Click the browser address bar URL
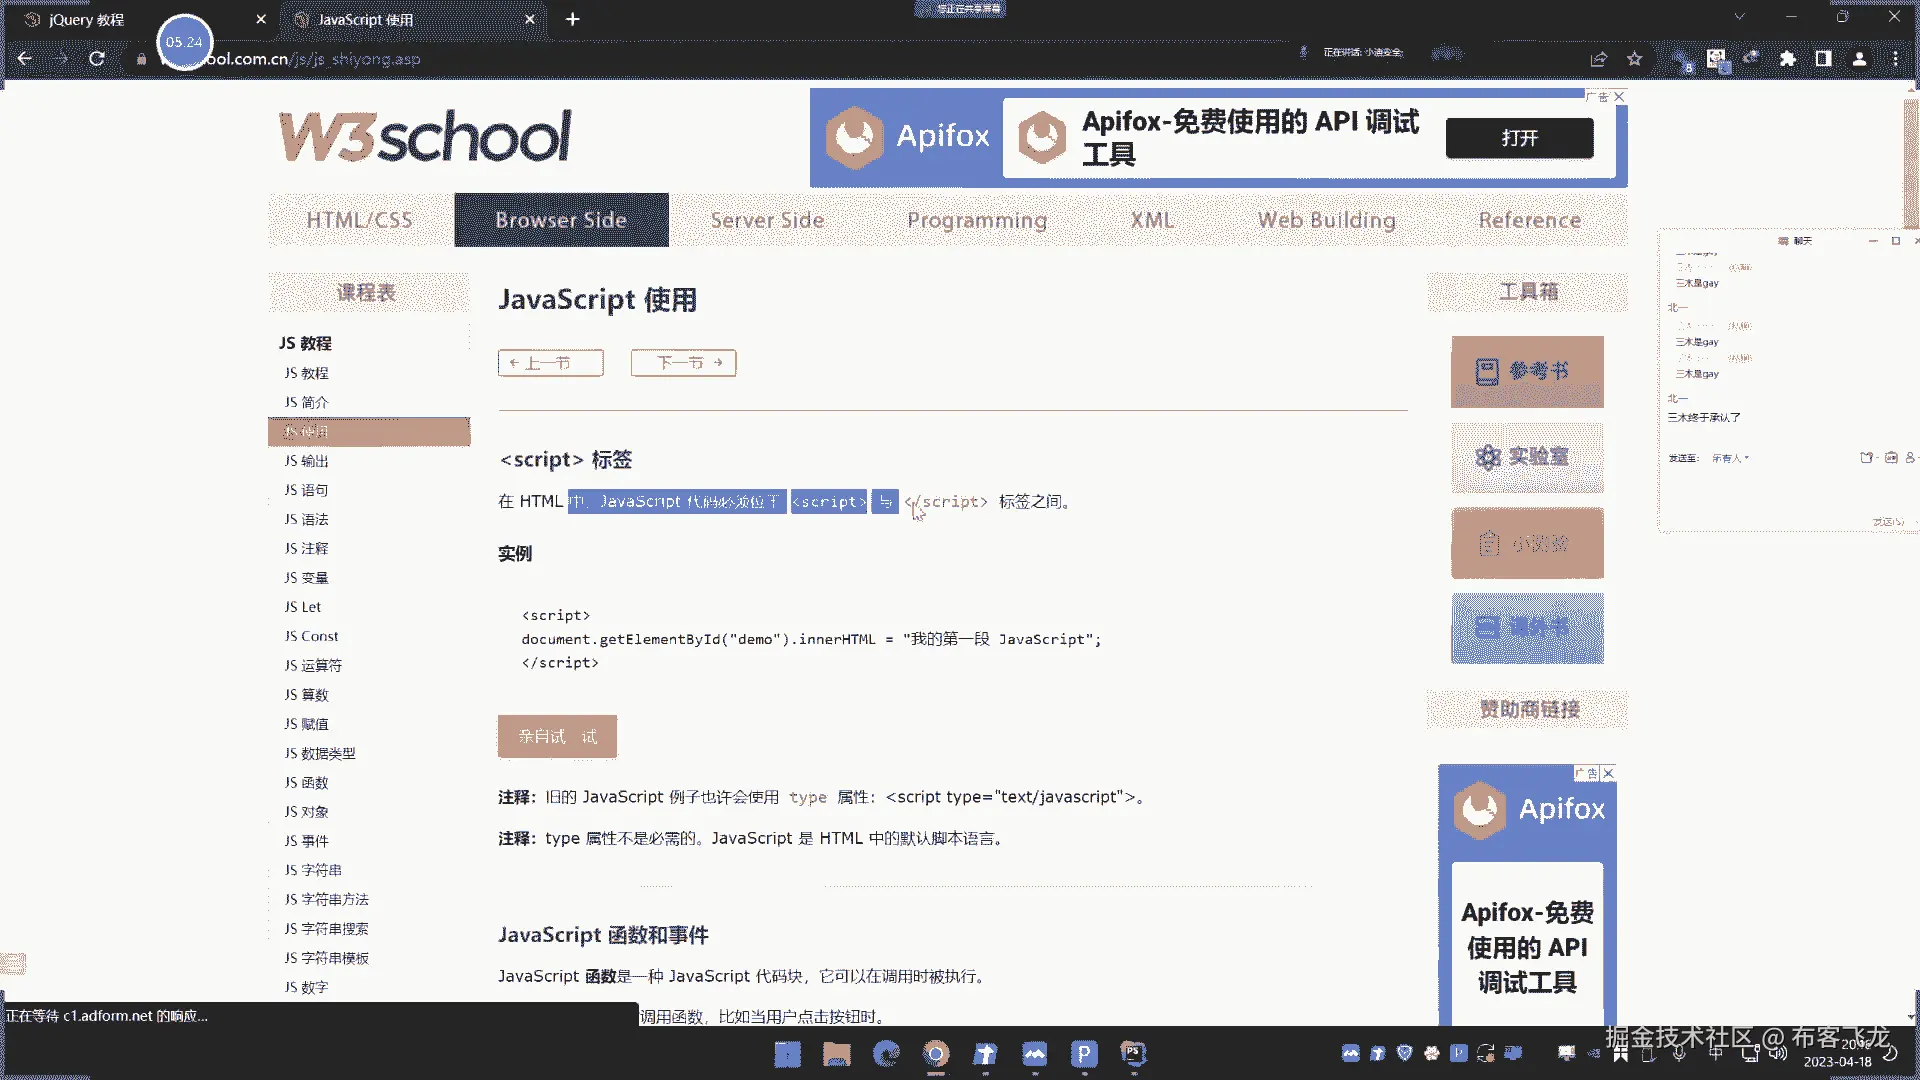The height and width of the screenshot is (1080, 1920). (x=320, y=59)
